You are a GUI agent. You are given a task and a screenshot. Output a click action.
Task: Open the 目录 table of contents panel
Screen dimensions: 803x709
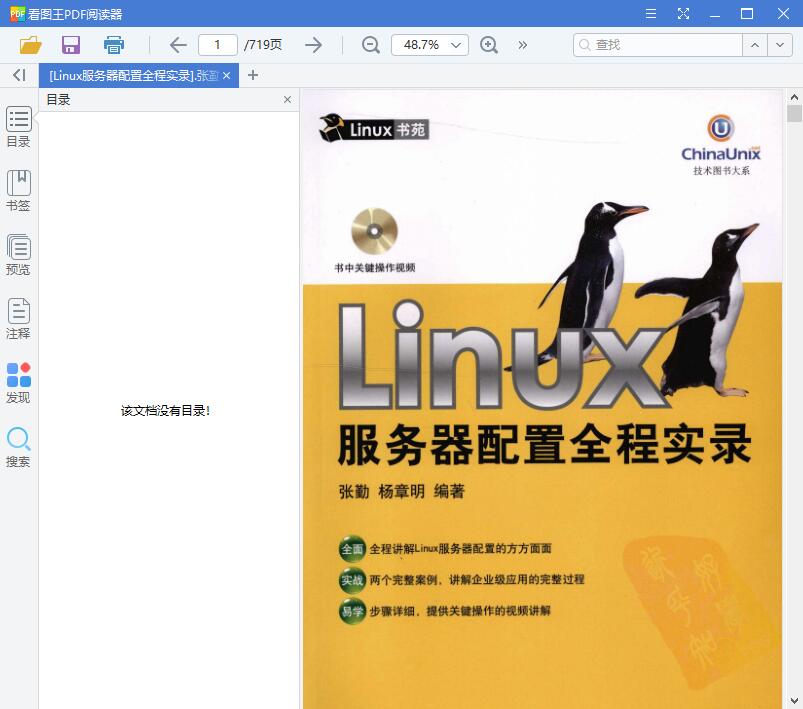18,127
